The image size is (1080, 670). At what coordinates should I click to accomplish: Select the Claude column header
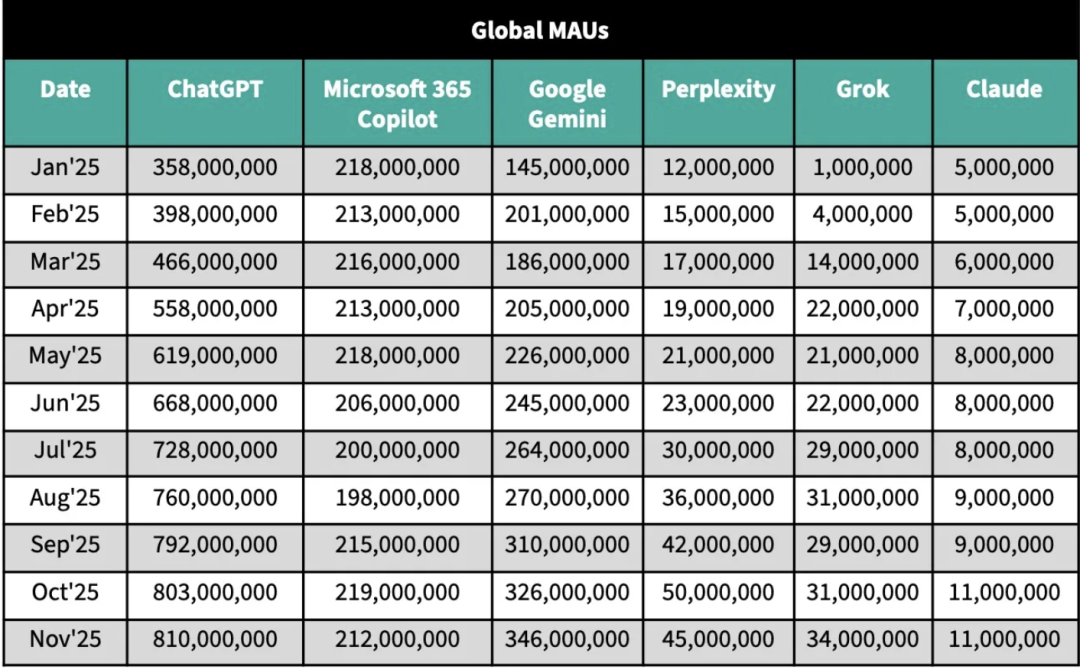pyautogui.click(x=1004, y=89)
